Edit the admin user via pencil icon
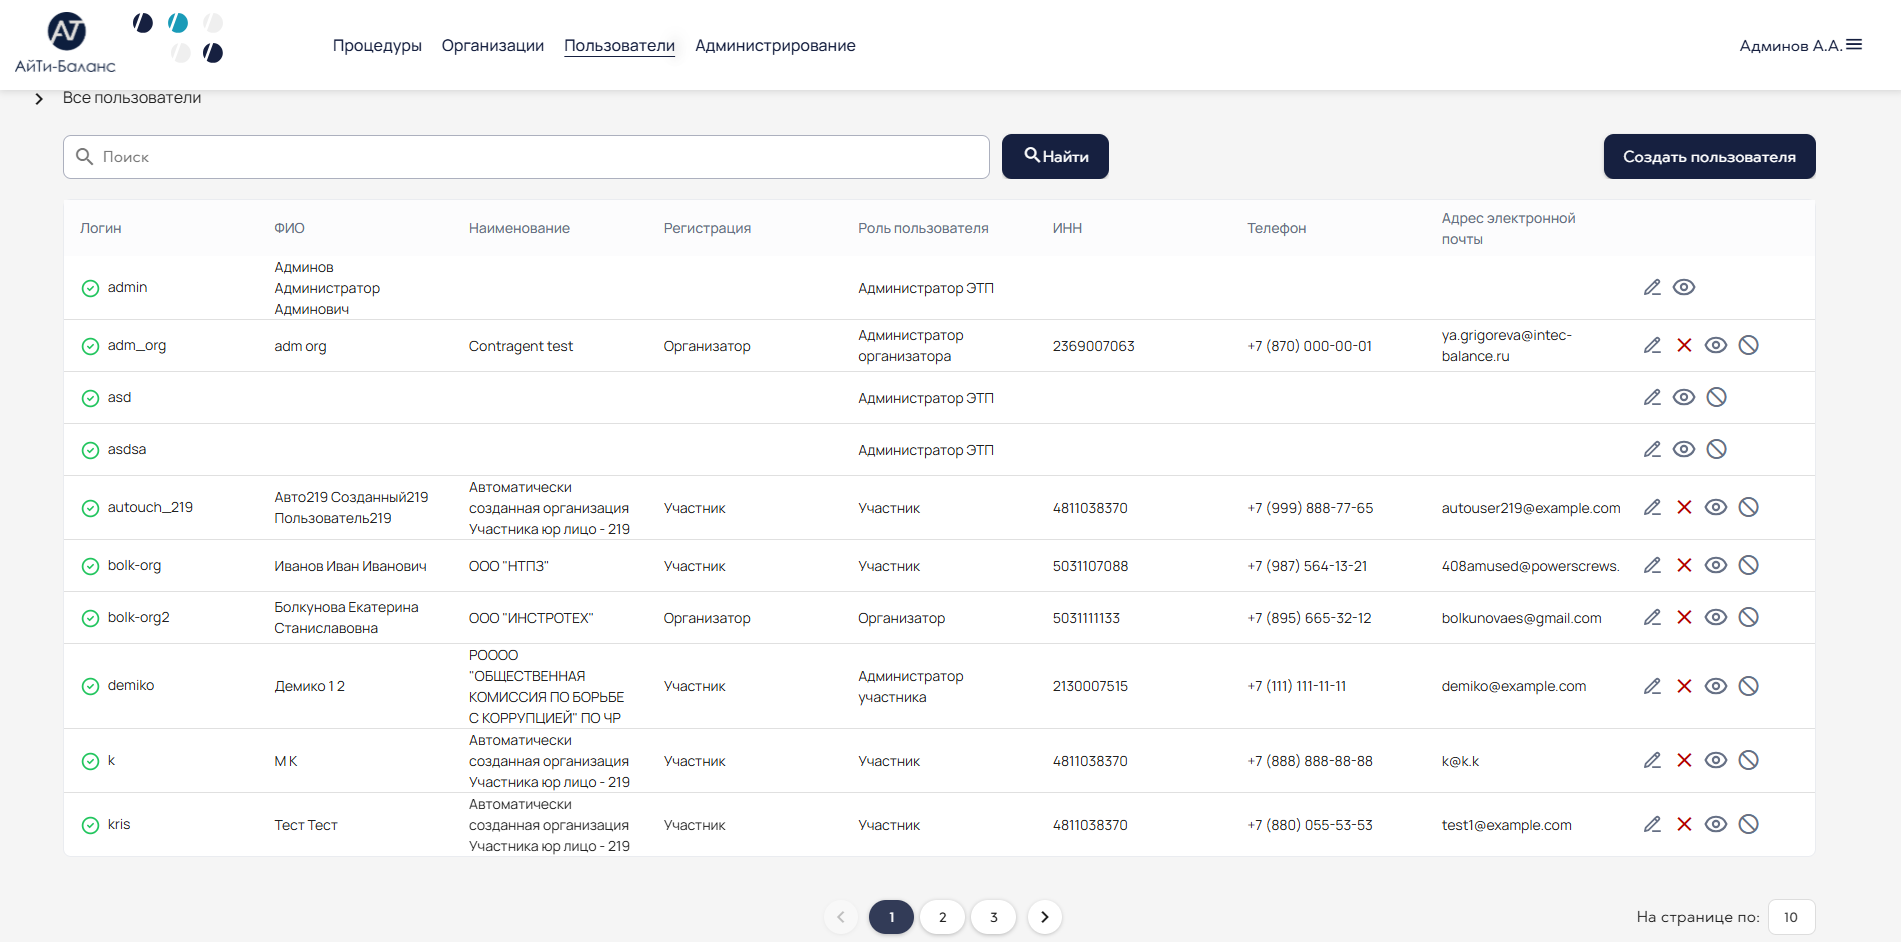This screenshot has height=942, width=1901. pos(1652,287)
